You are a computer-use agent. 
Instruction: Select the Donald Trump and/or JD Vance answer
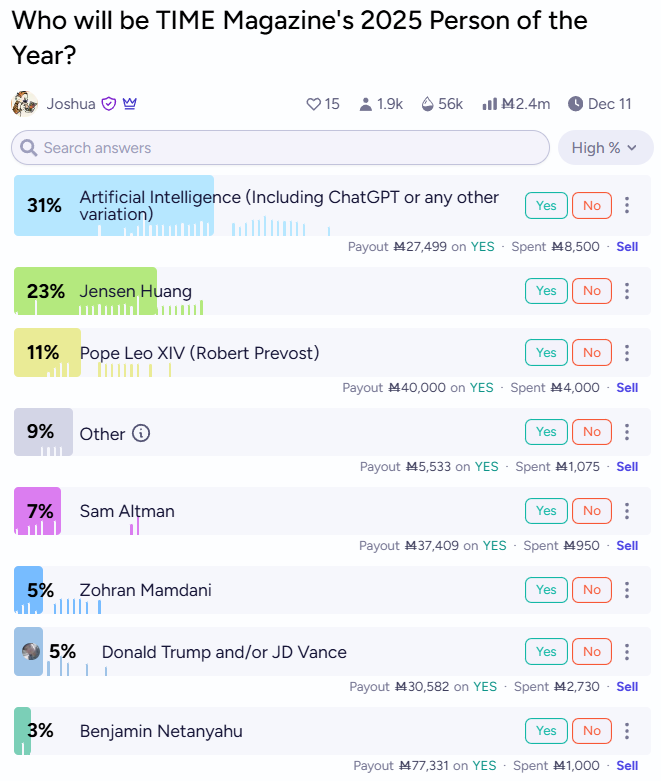(224, 652)
